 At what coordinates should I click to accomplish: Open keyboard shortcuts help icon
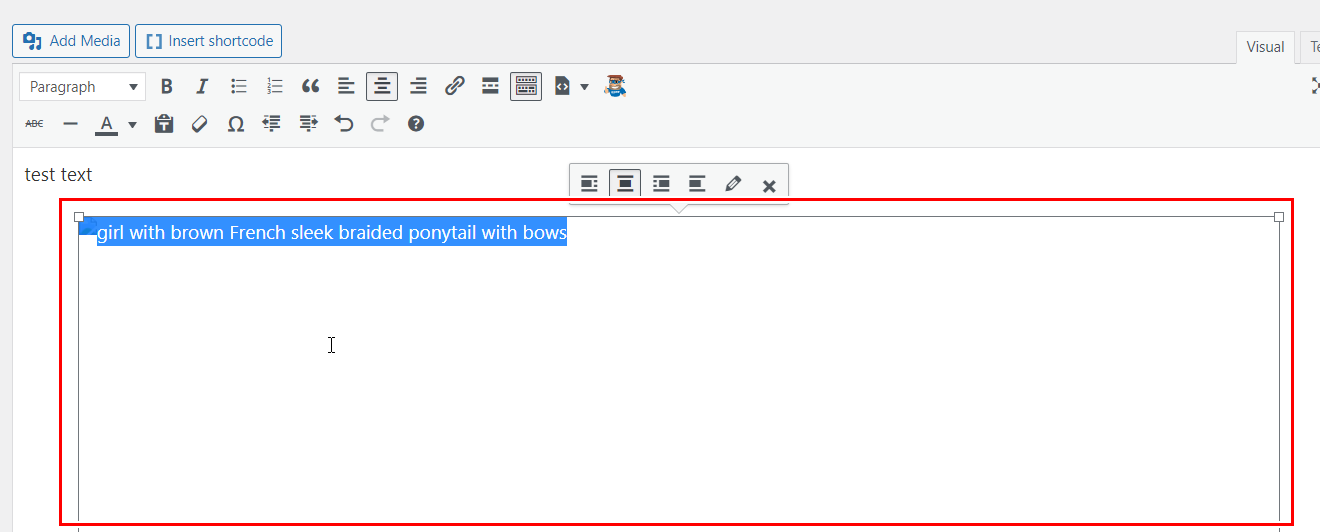[x=416, y=125]
